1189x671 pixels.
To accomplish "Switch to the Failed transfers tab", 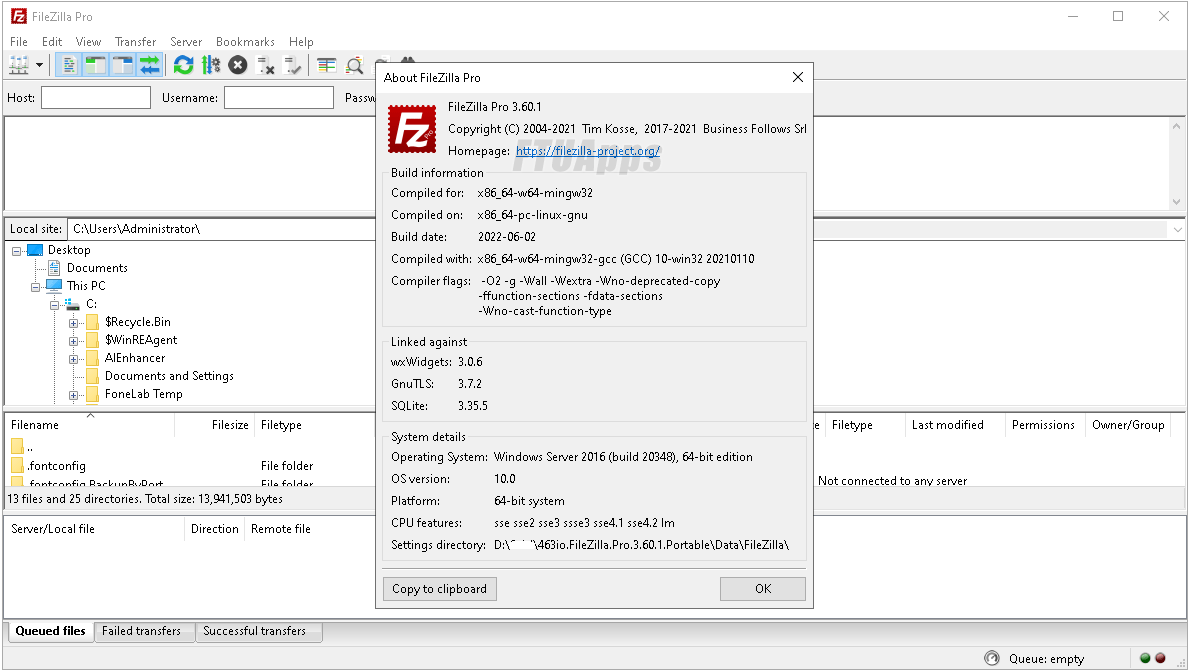I will pos(142,631).
